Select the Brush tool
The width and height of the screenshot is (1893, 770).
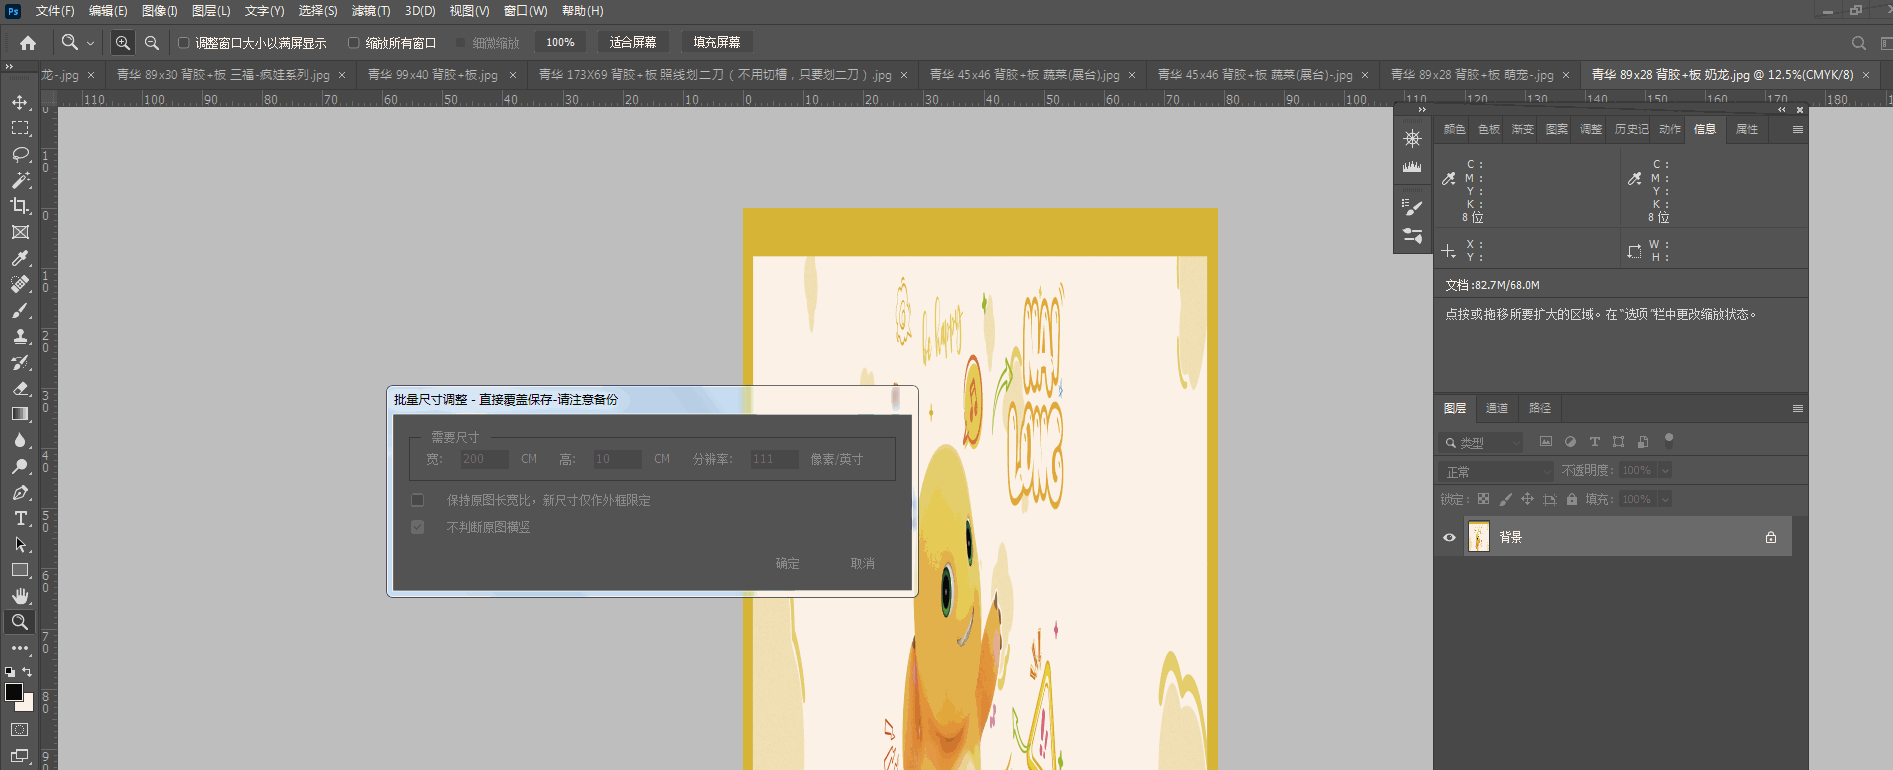tap(20, 310)
